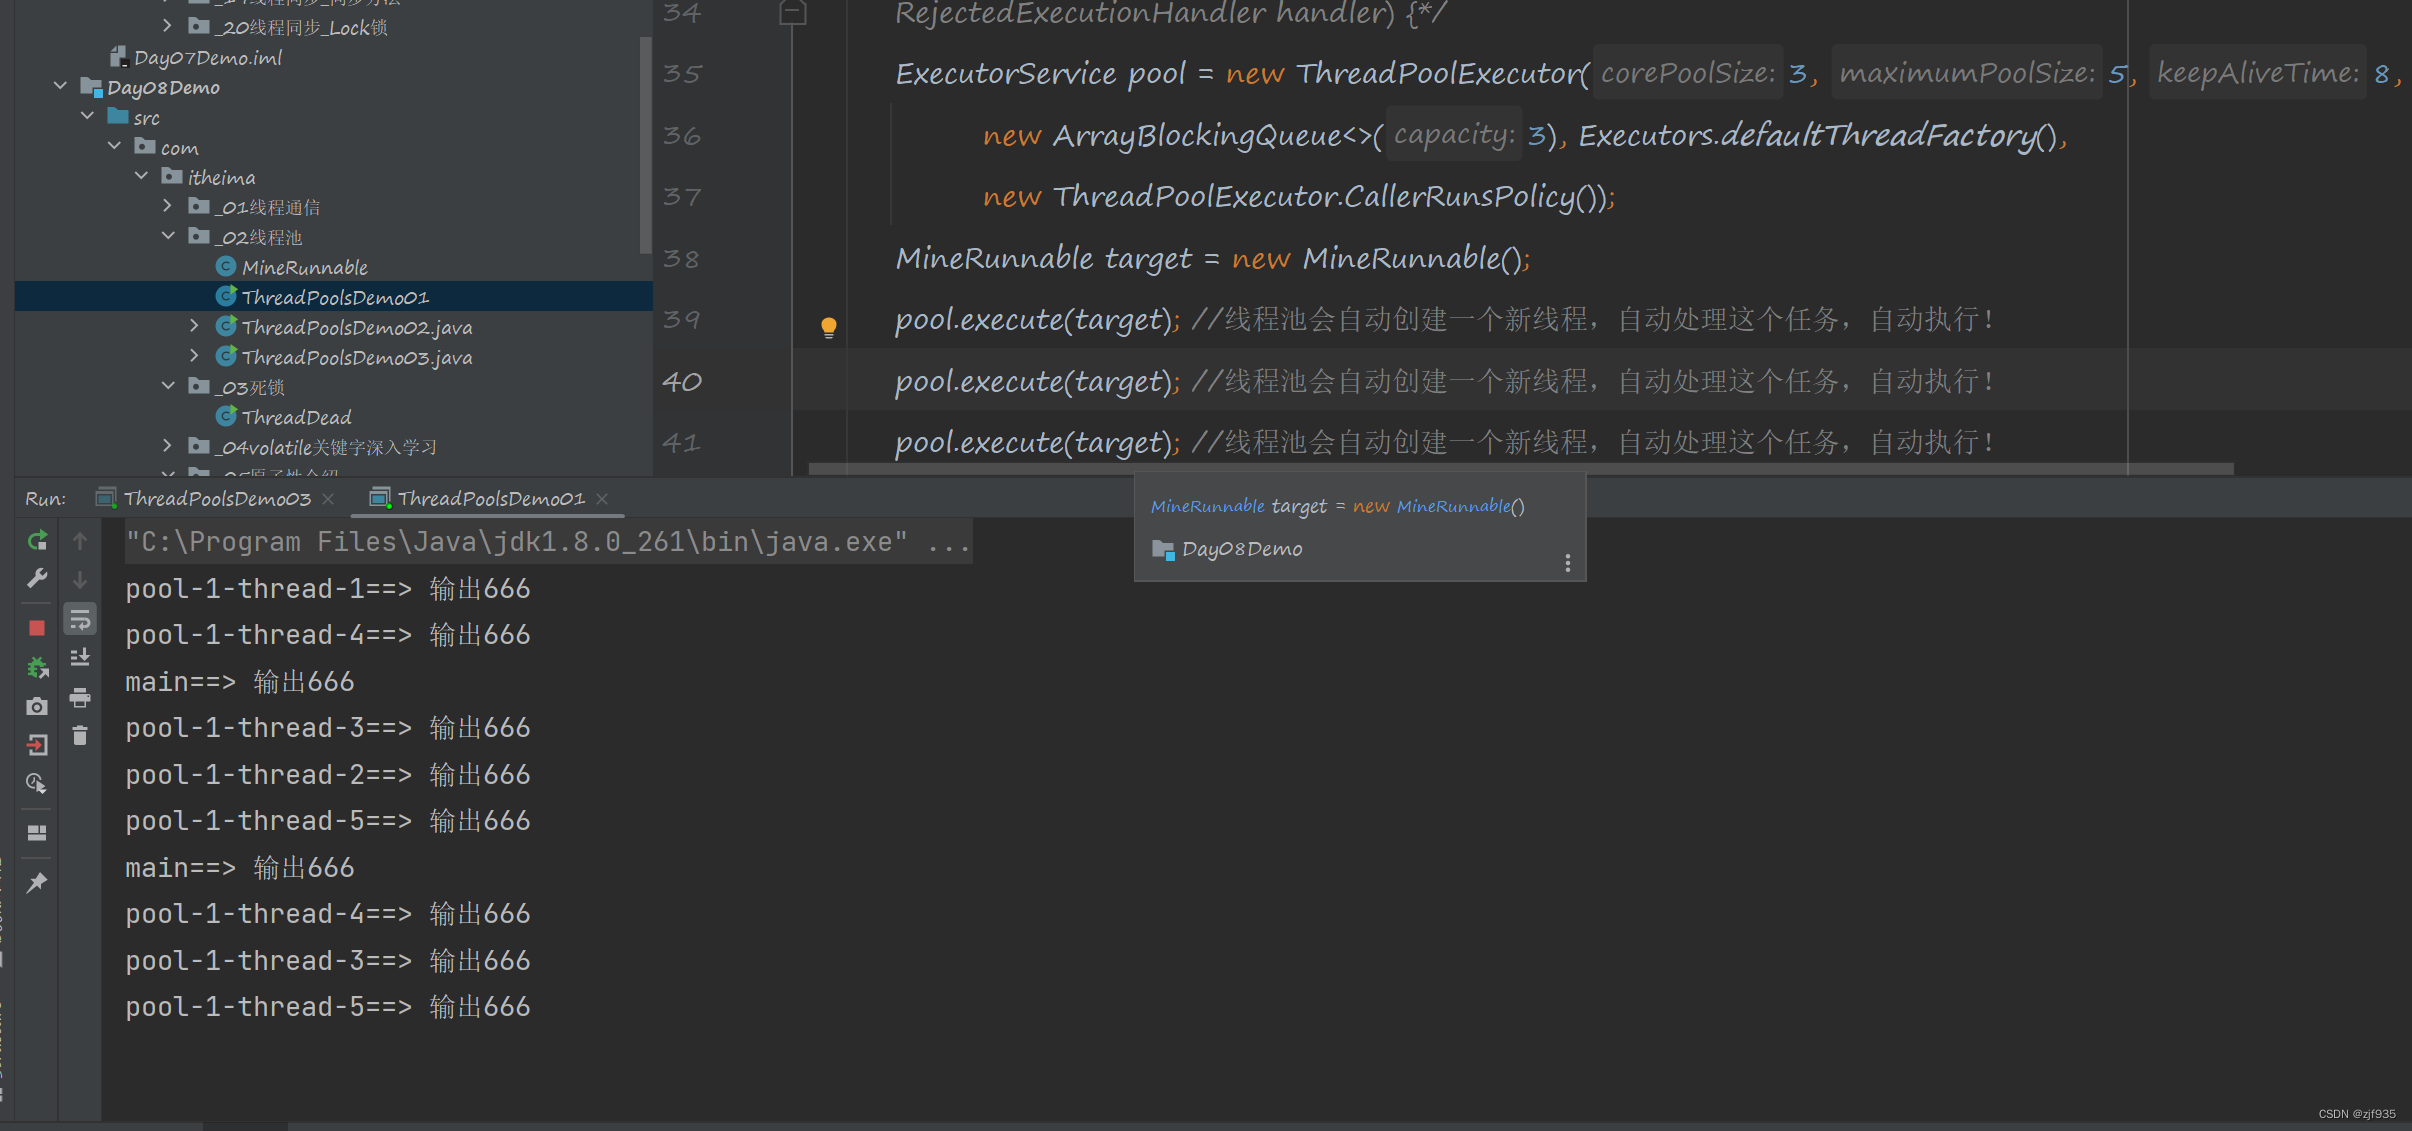The image size is (2412, 1131).
Task: Click the Day08Demo module name in tree
Action: (163, 87)
